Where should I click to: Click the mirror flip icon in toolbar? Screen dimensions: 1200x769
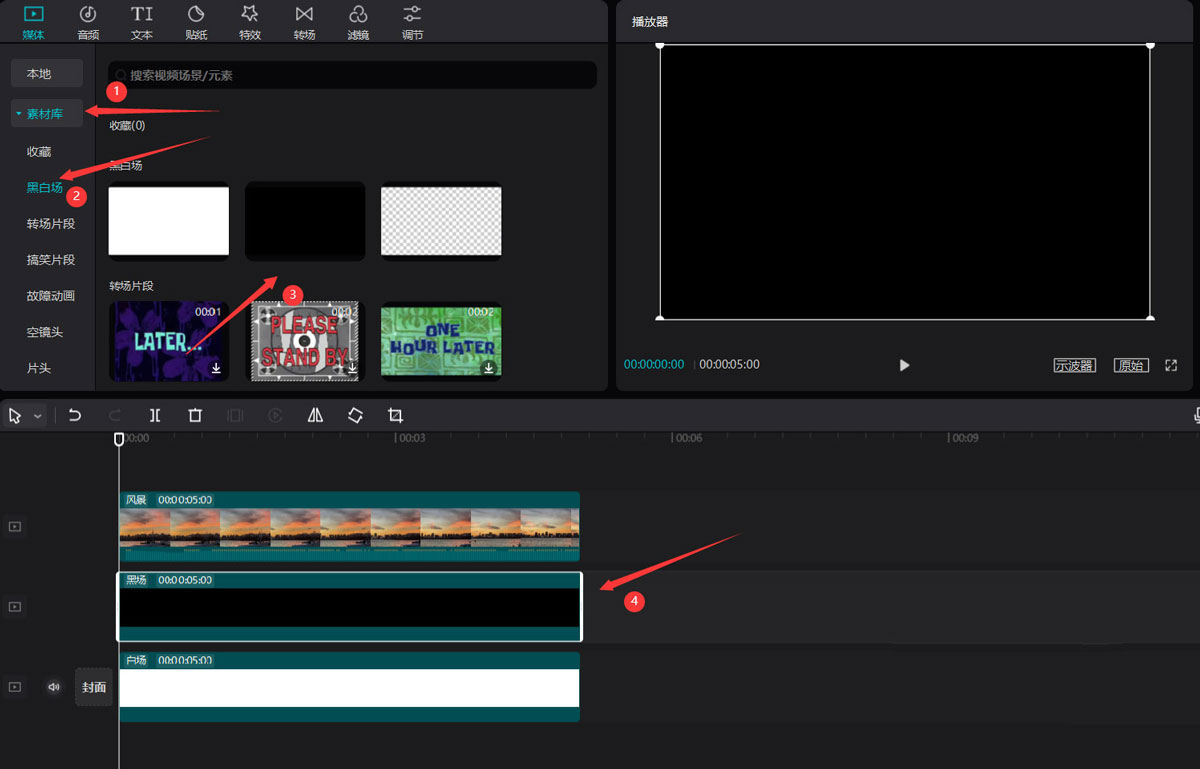[x=315, y=415]
